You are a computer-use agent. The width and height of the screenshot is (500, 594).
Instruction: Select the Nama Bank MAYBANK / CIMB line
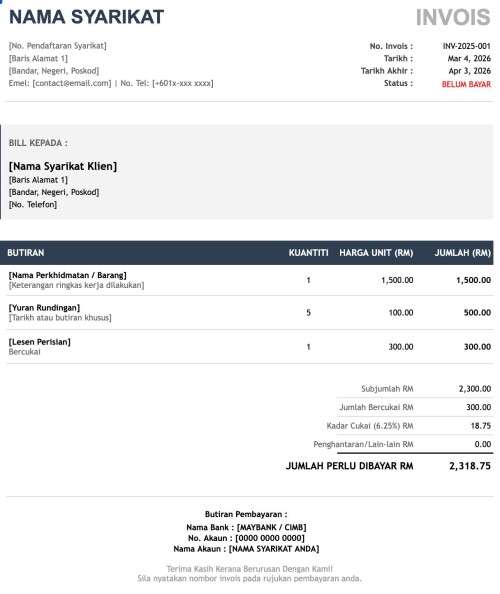point(246,527)
